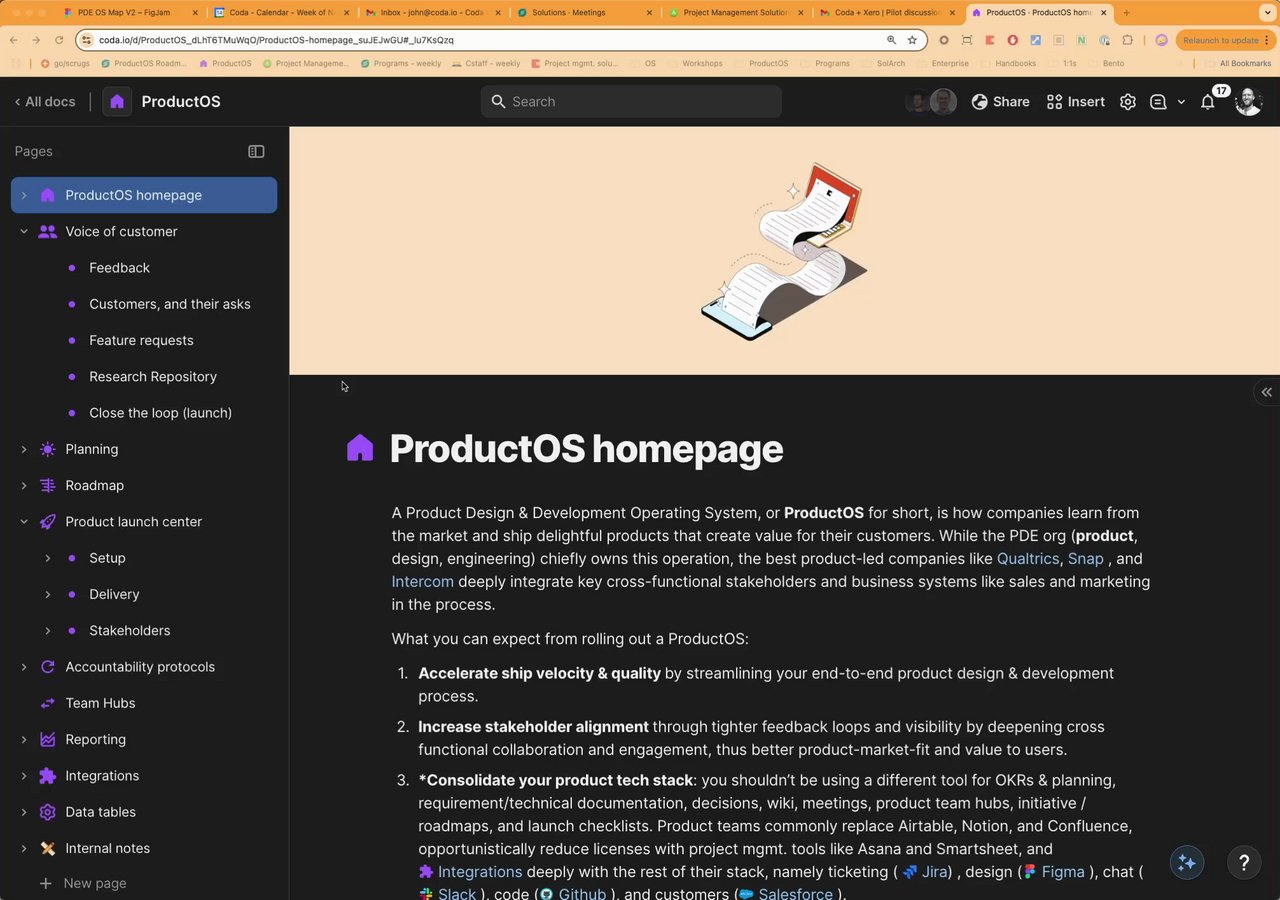Open notifications bell with 17 badge
1280x900 pixels.
coord(1210,101)
